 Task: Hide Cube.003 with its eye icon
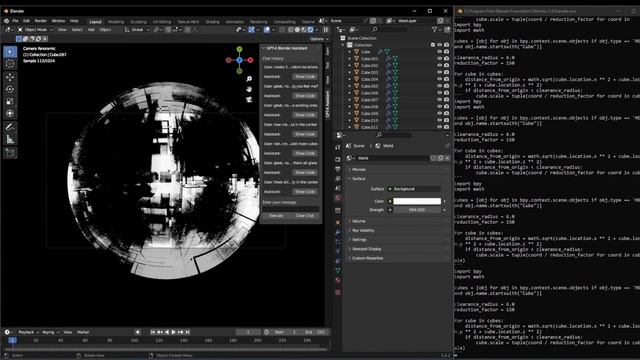pyautogui.click(x=440, y=72)
